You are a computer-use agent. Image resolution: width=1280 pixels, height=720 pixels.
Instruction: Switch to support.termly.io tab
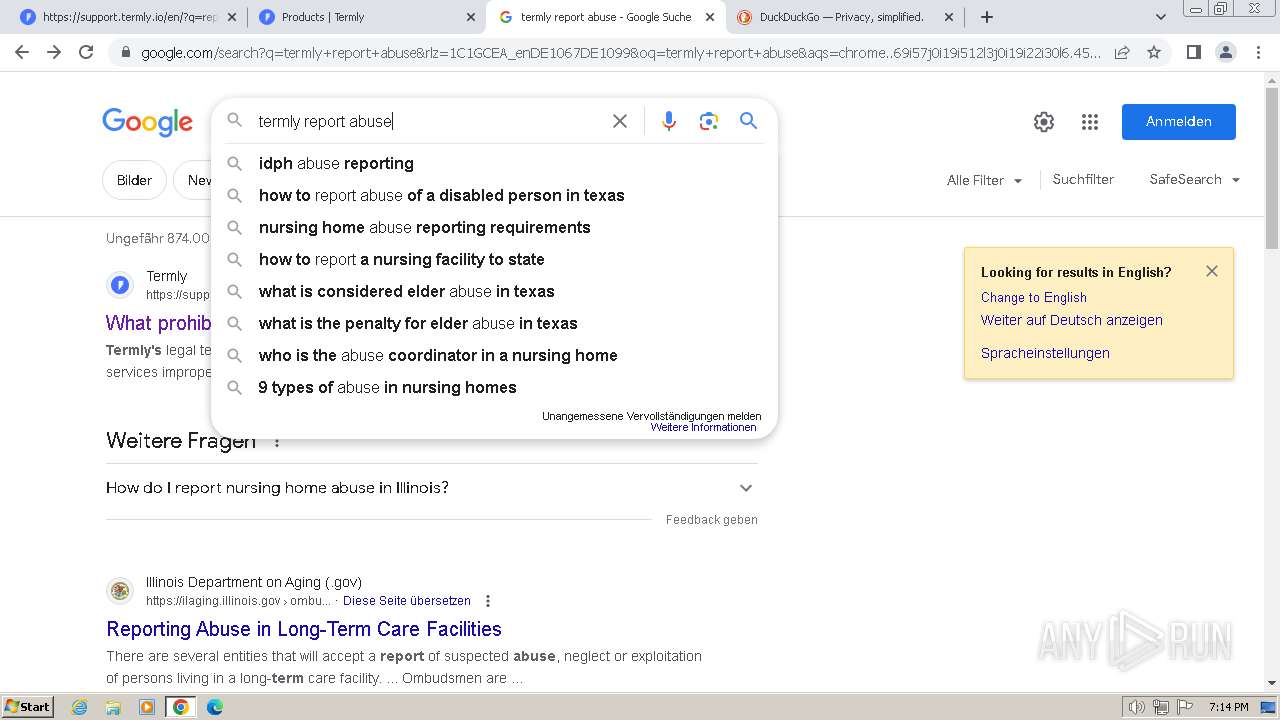[128, 17]
